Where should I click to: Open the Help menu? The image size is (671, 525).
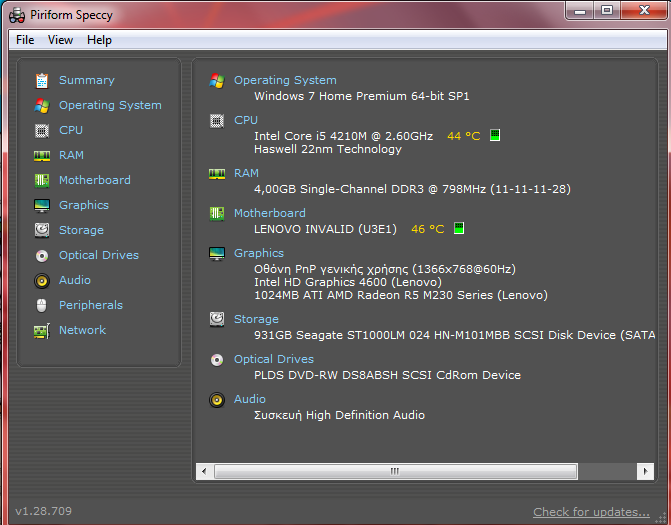click(99, 40)
